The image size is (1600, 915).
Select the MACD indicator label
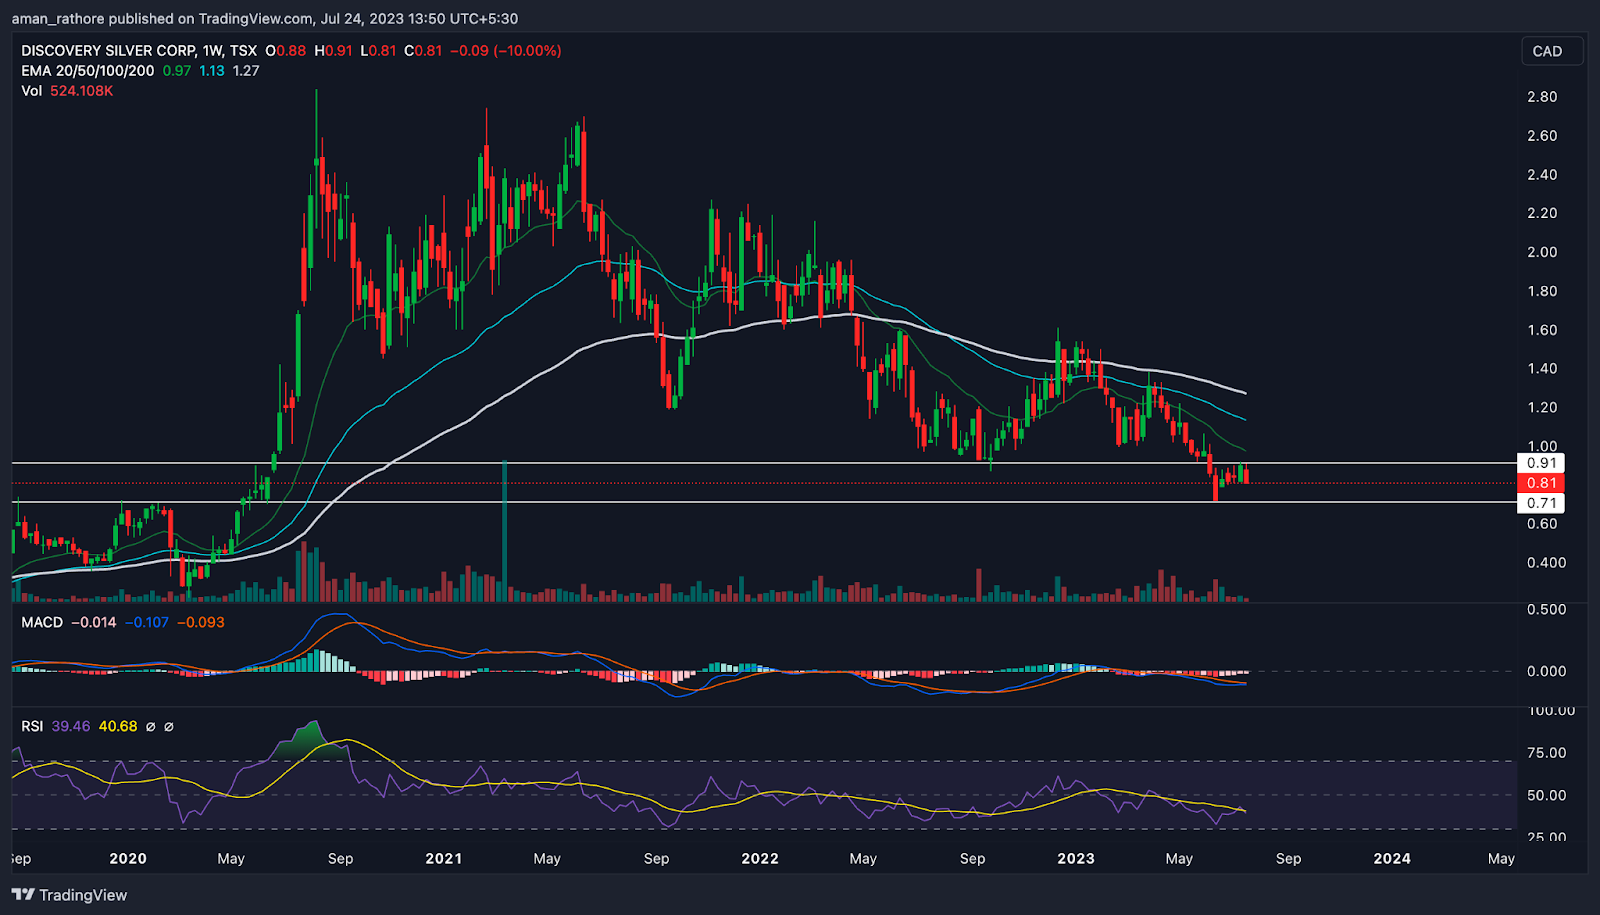click(42, 622)
